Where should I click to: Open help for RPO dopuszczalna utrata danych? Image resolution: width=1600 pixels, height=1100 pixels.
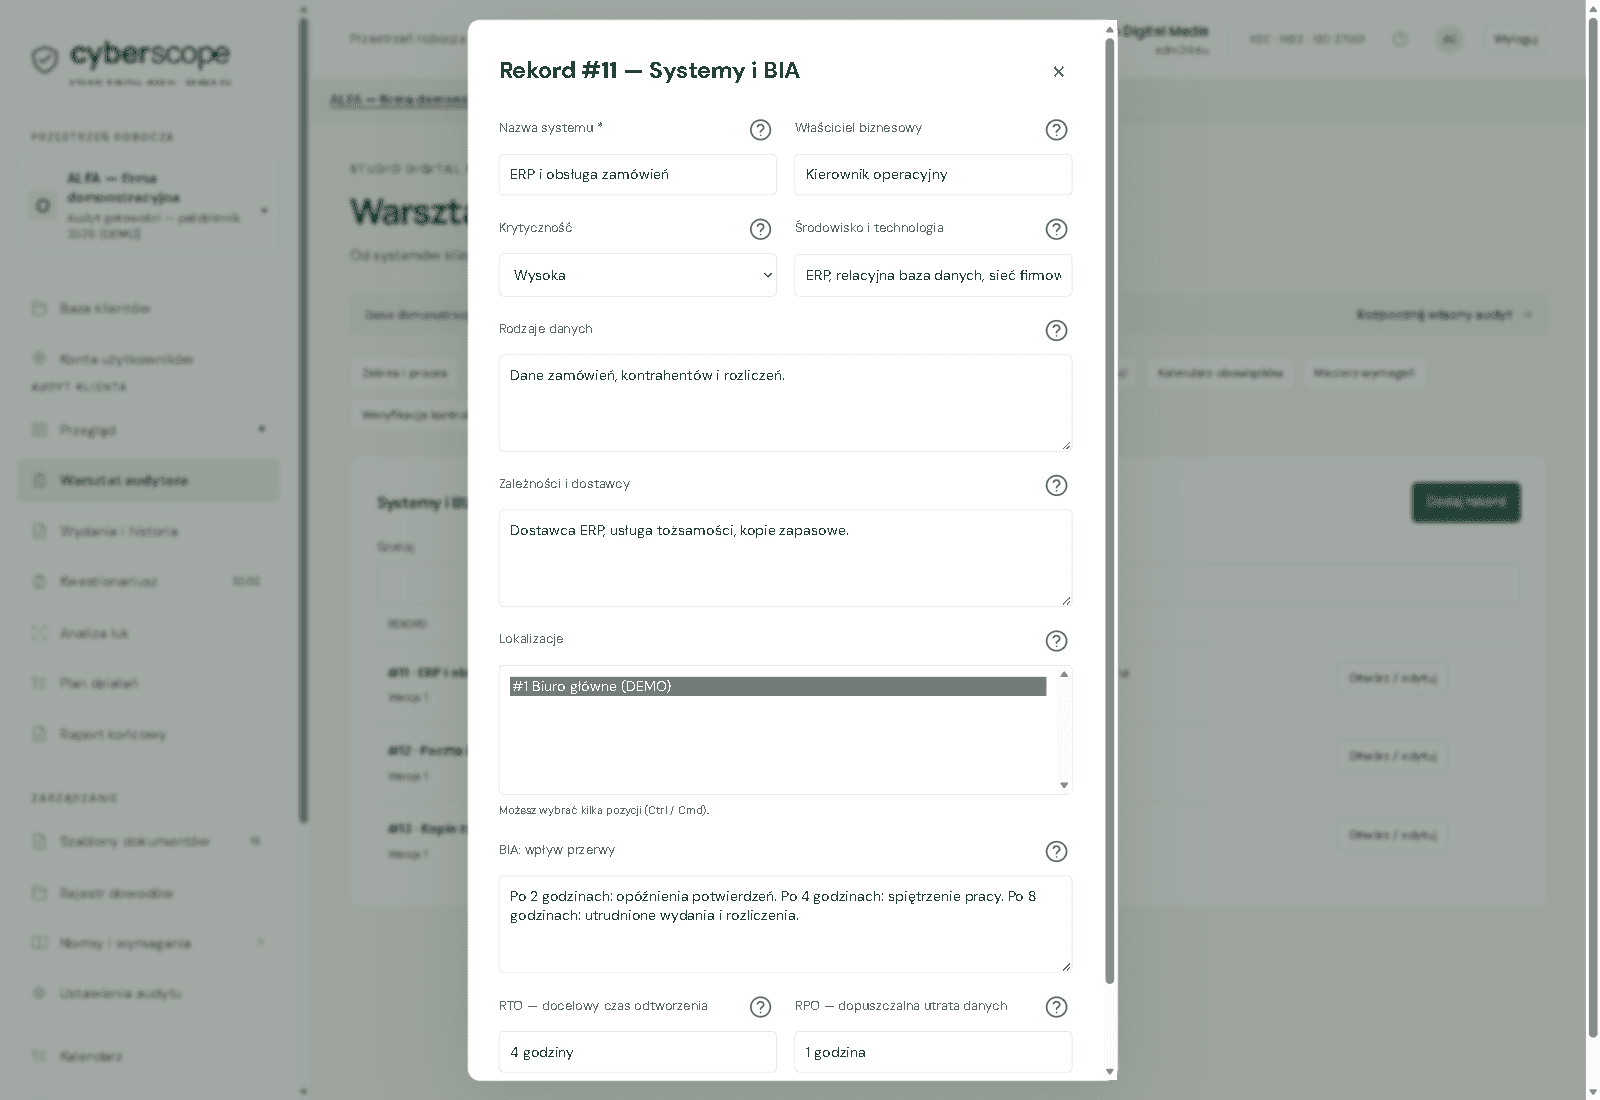click(x=1056, y=1007)
